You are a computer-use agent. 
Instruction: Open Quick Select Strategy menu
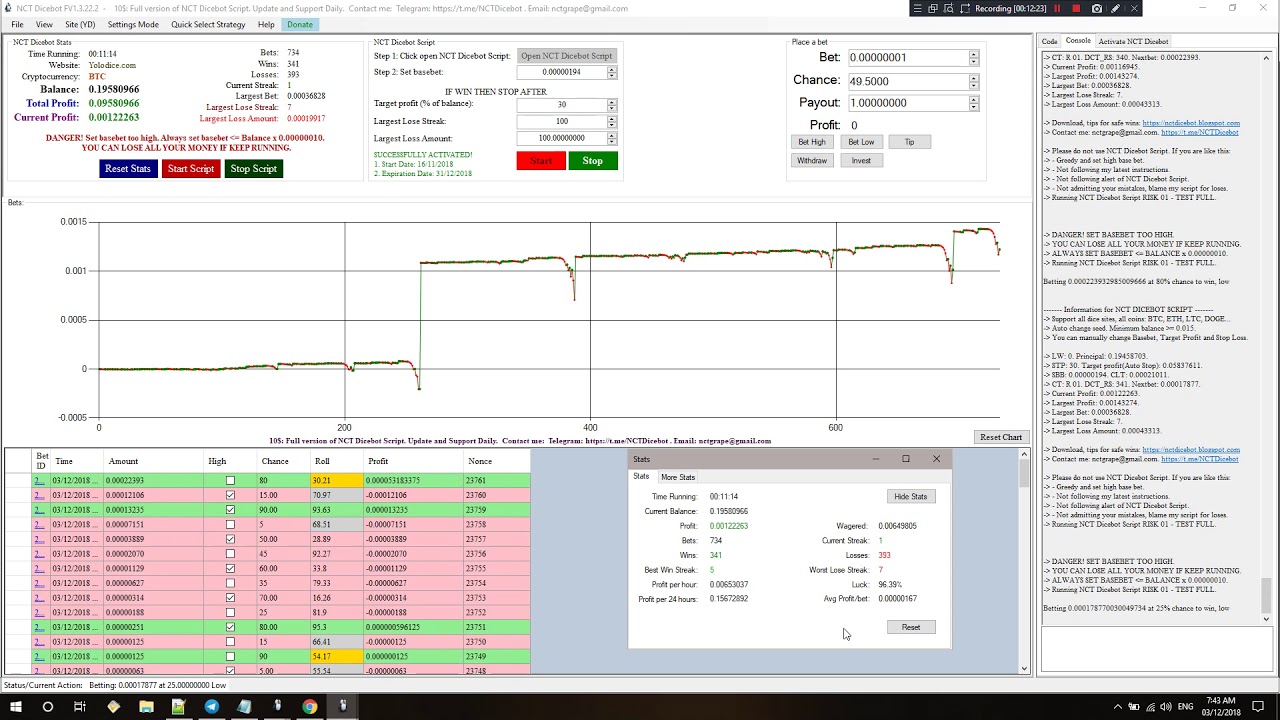[x=208, y=24]
